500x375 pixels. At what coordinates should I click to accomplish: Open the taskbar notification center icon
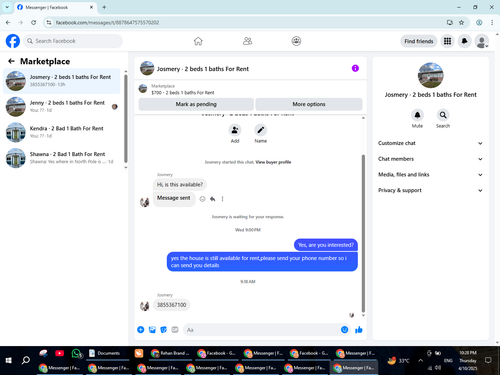click(x=488, y=360)
